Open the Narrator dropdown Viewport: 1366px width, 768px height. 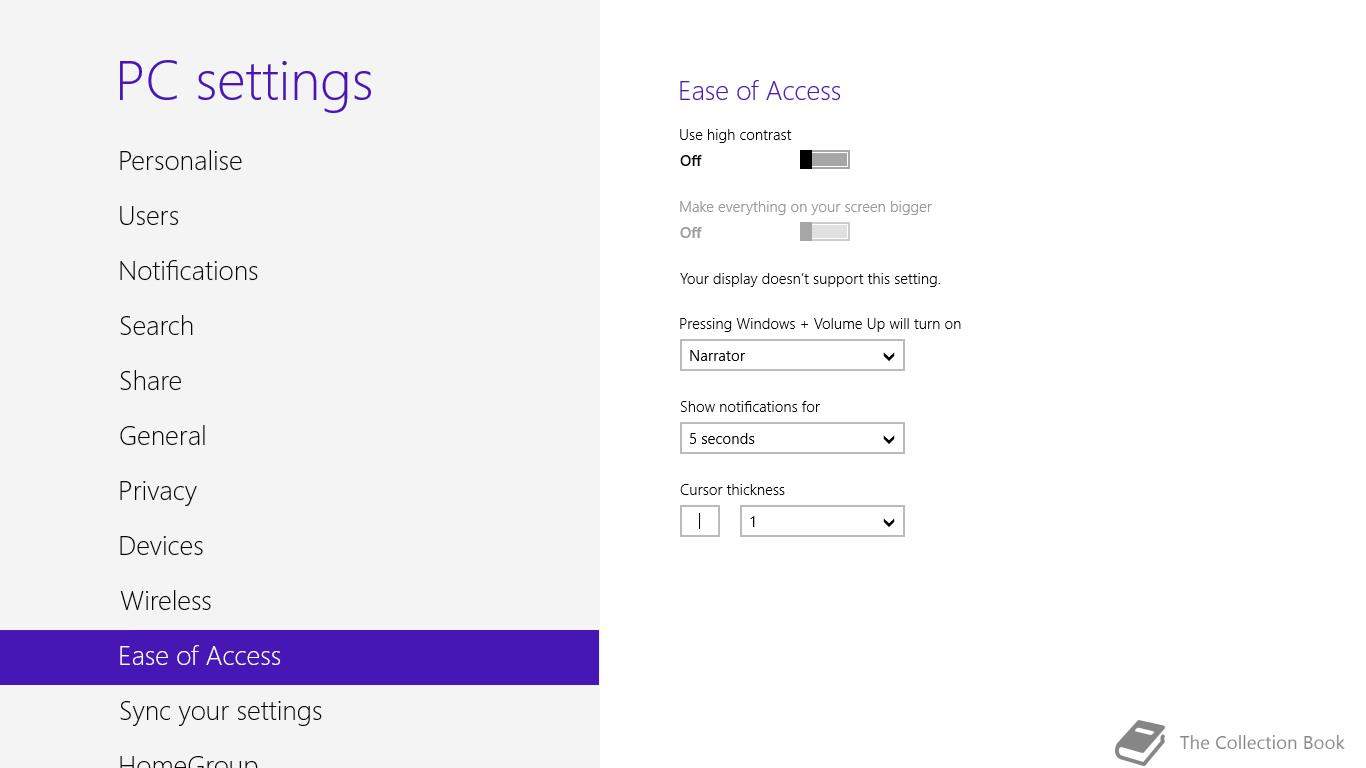[792, 356]
